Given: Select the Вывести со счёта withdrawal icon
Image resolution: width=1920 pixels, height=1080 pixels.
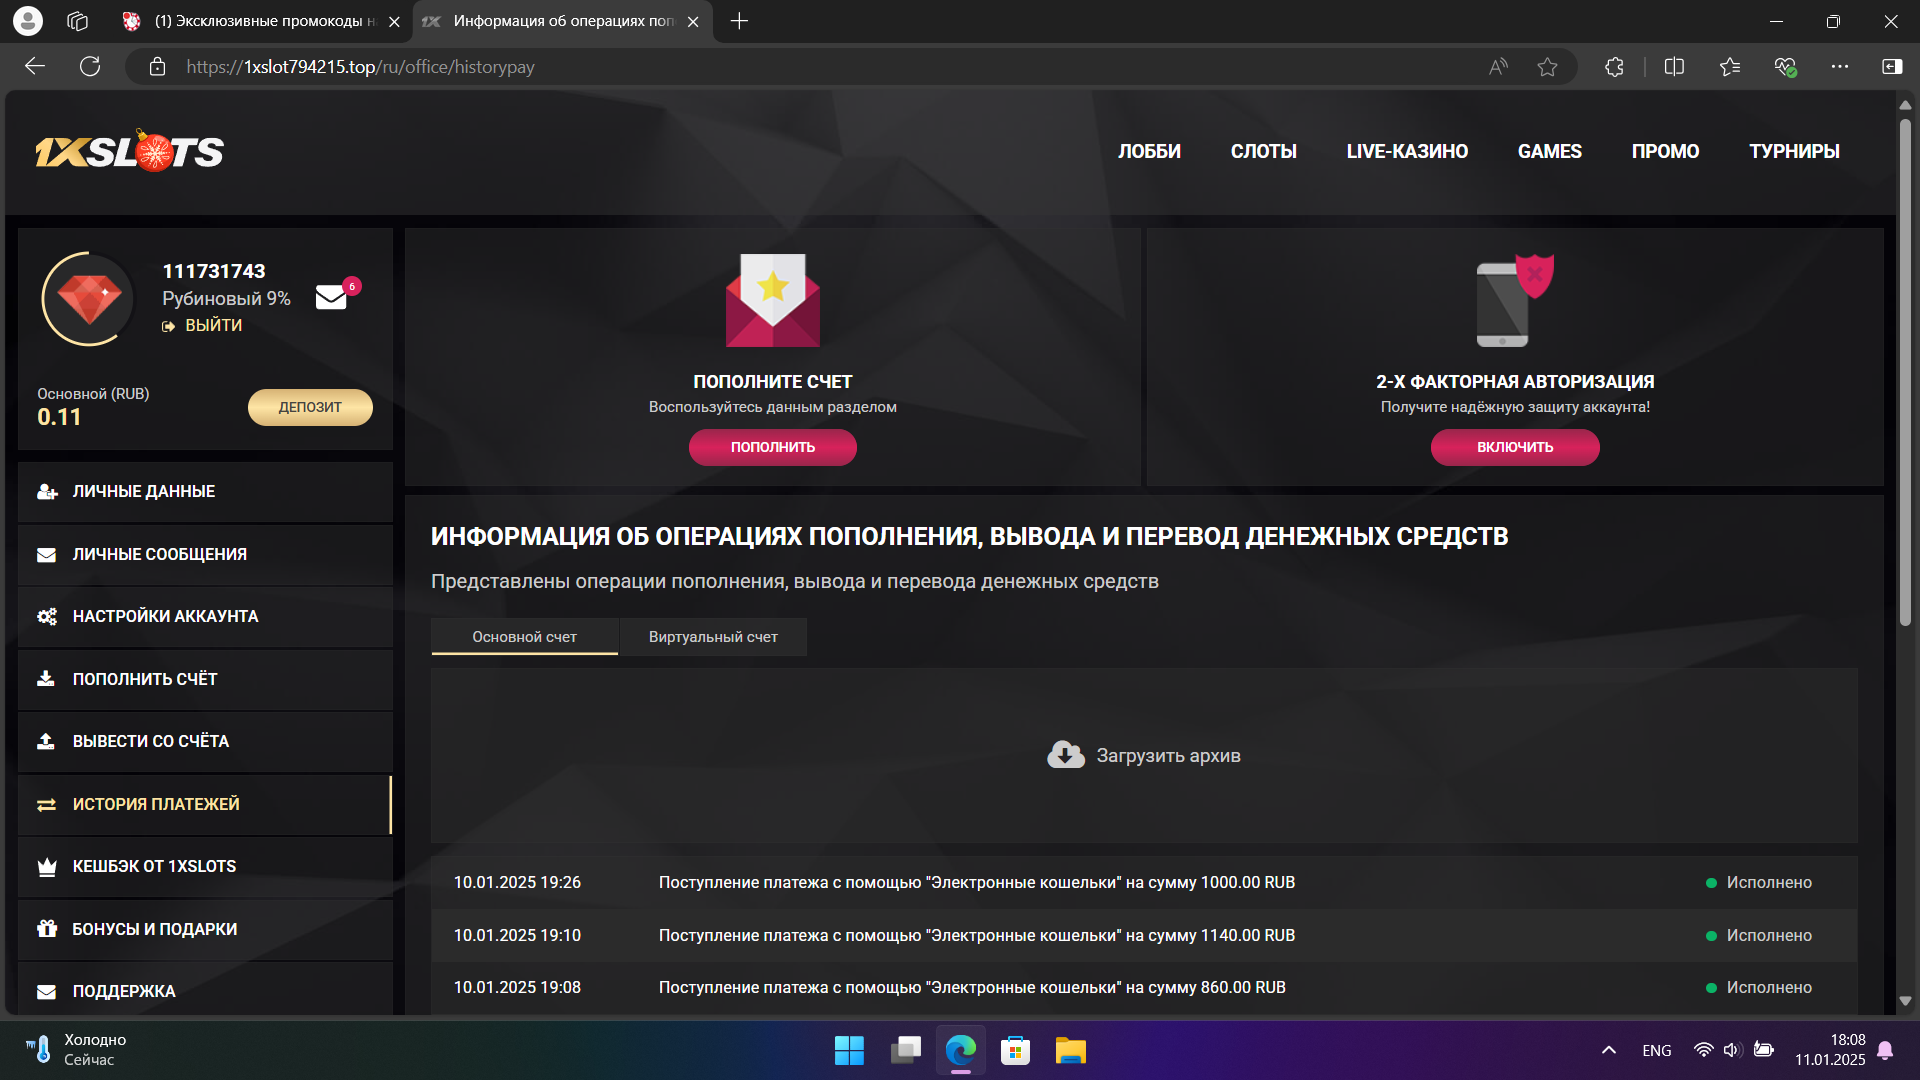Looking at the screenshot, I should click(x=47, y=740).
